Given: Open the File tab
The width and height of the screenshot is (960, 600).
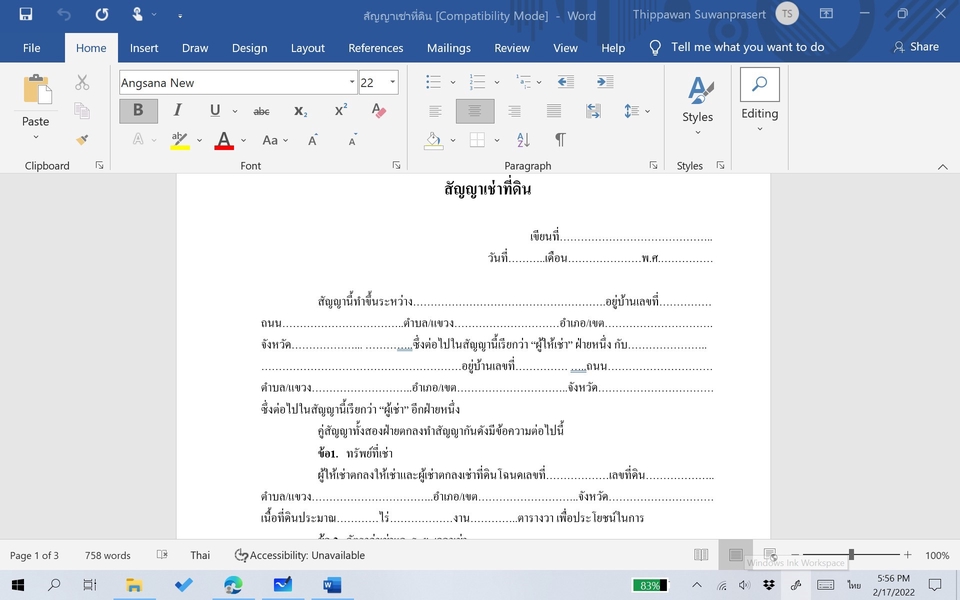Looking at the screenshot, I should (31, 48).
